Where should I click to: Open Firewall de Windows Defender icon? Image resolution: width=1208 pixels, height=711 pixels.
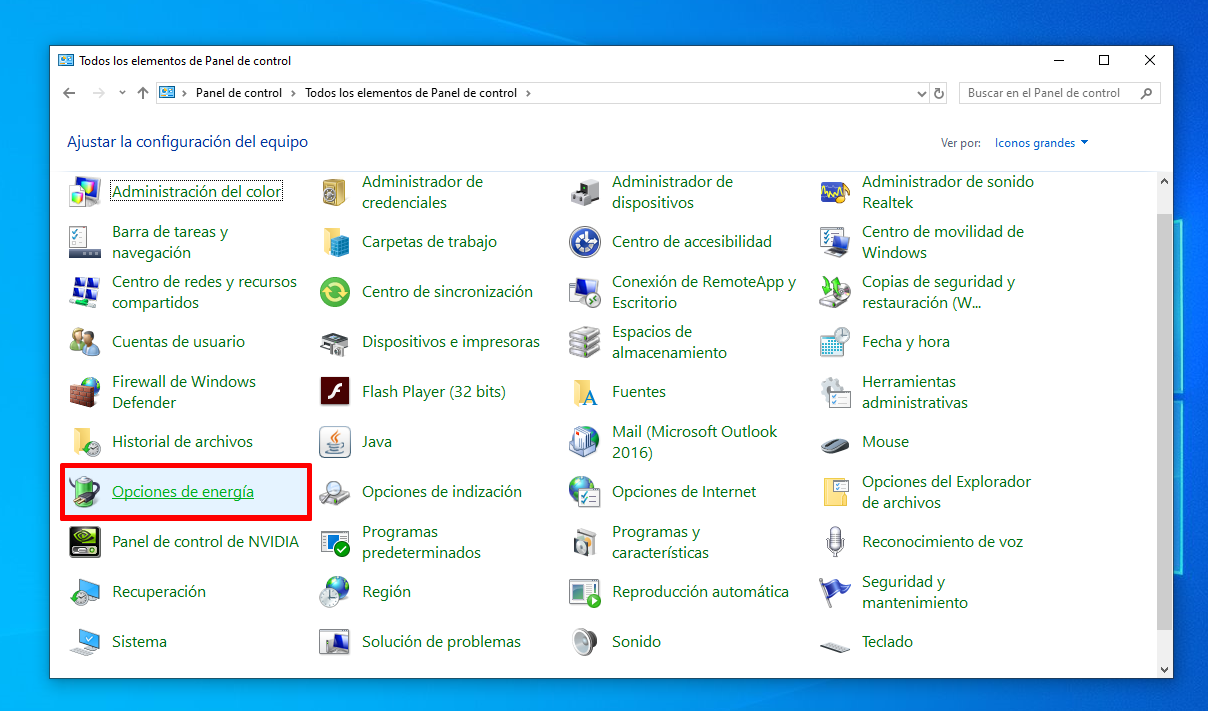coord(84,391)
